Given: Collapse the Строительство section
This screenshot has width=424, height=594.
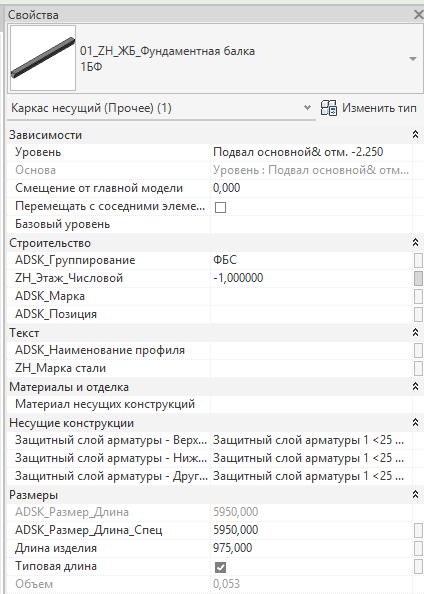Looking at the screenshot, I should (415, 242).
